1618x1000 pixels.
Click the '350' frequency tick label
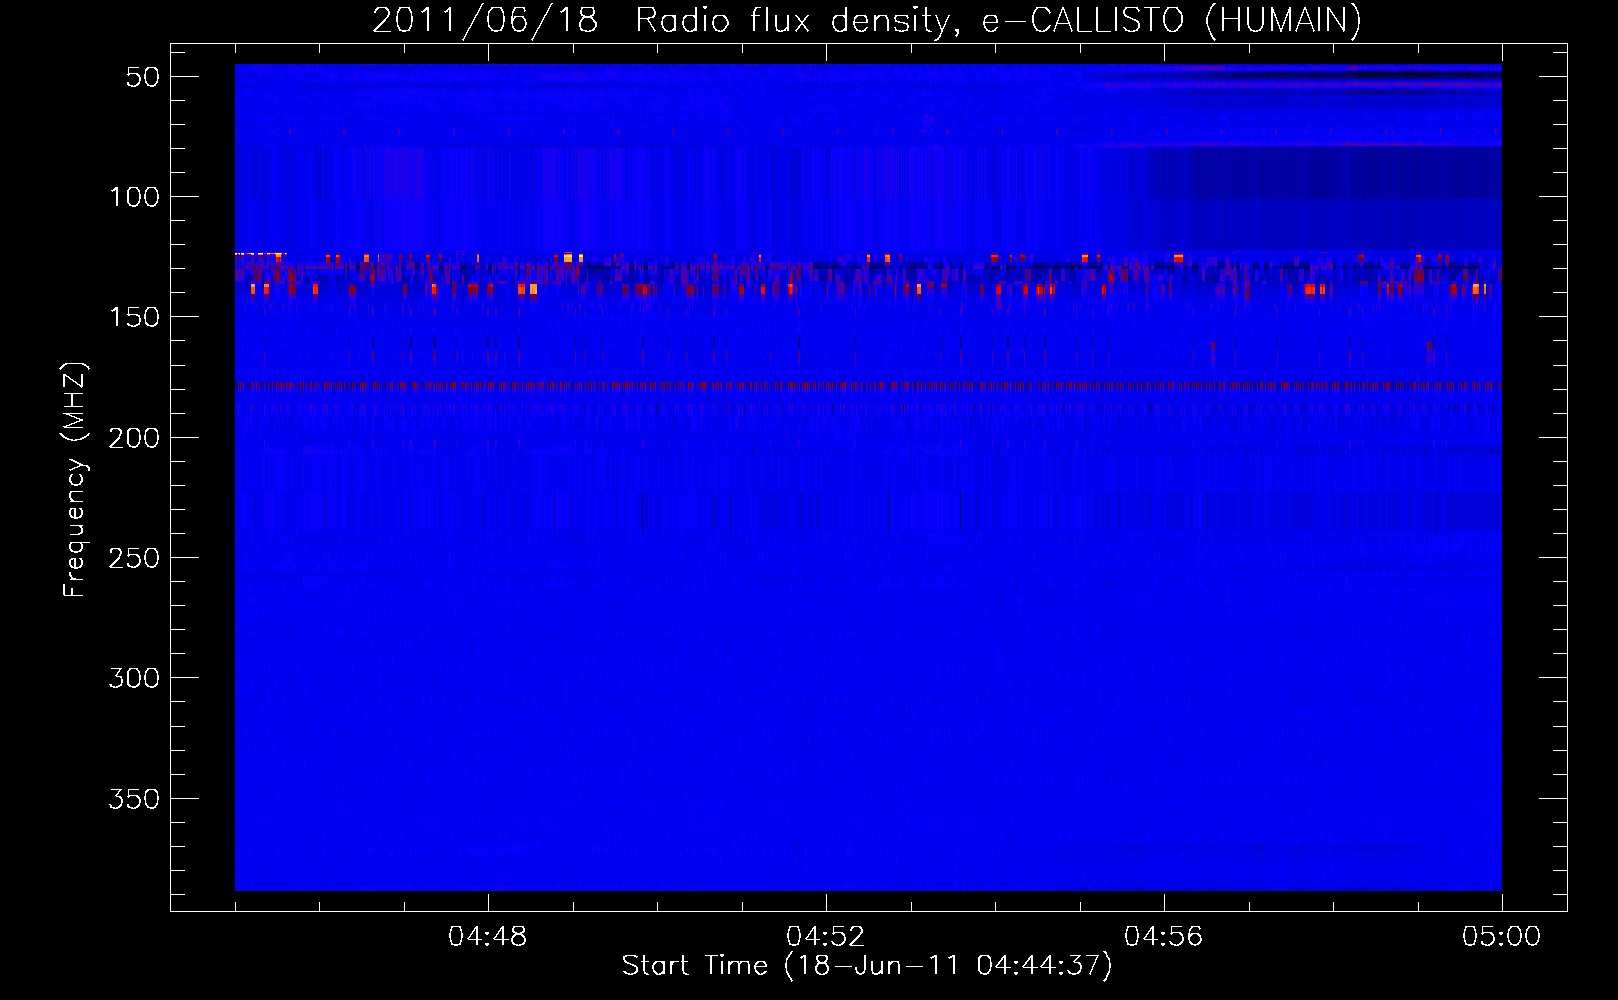(x=134, y=799)
